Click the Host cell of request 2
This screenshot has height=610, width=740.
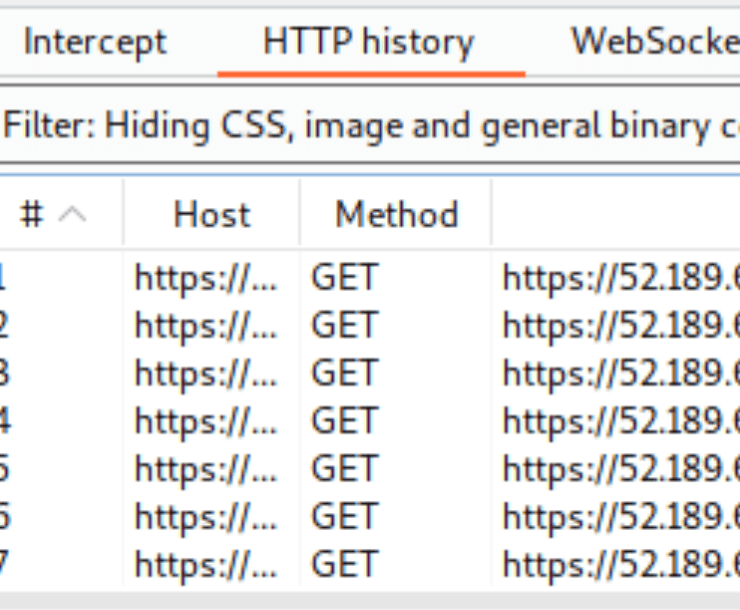tap(205, 325)
